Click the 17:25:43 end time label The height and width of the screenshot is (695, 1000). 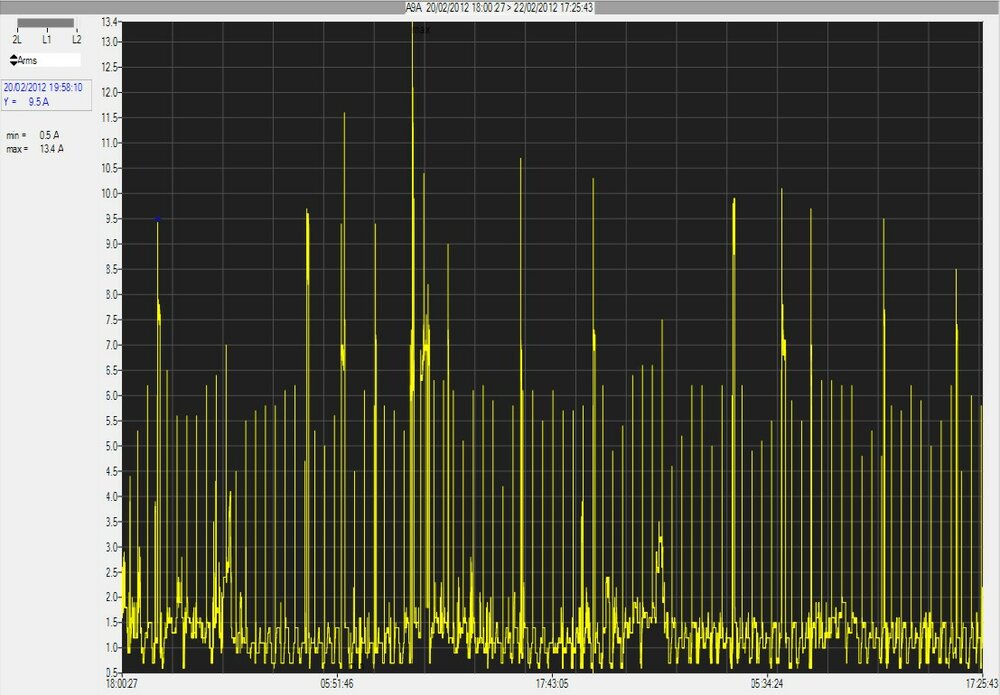[980, 684]
